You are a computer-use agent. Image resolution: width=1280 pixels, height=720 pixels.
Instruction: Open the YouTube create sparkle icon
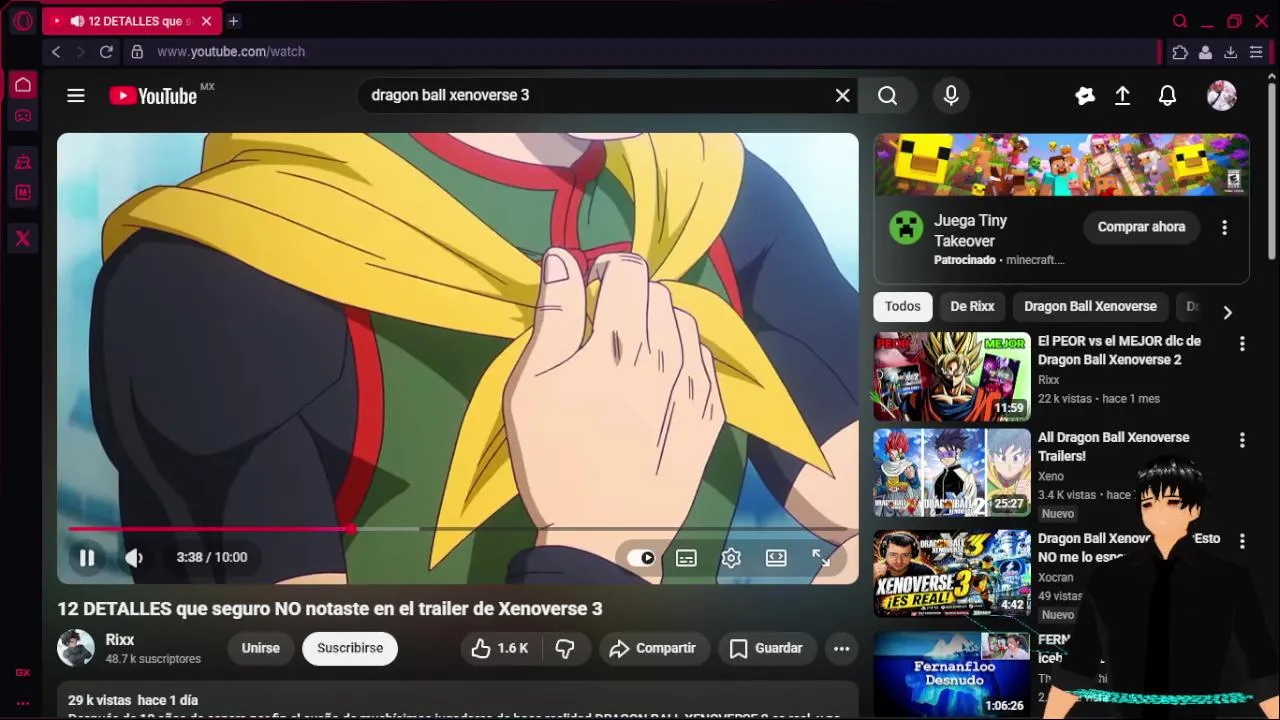coord(1085,95)
